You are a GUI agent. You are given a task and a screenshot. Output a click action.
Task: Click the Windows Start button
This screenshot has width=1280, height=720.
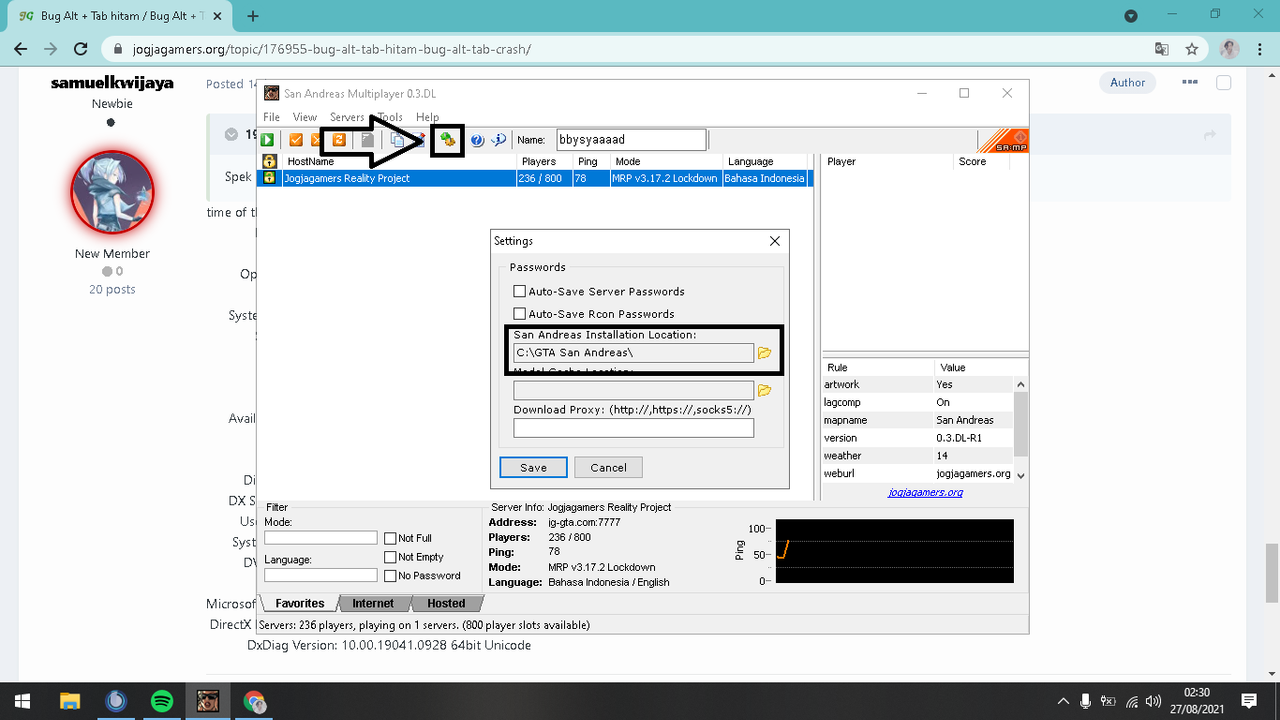coord(23,701)
